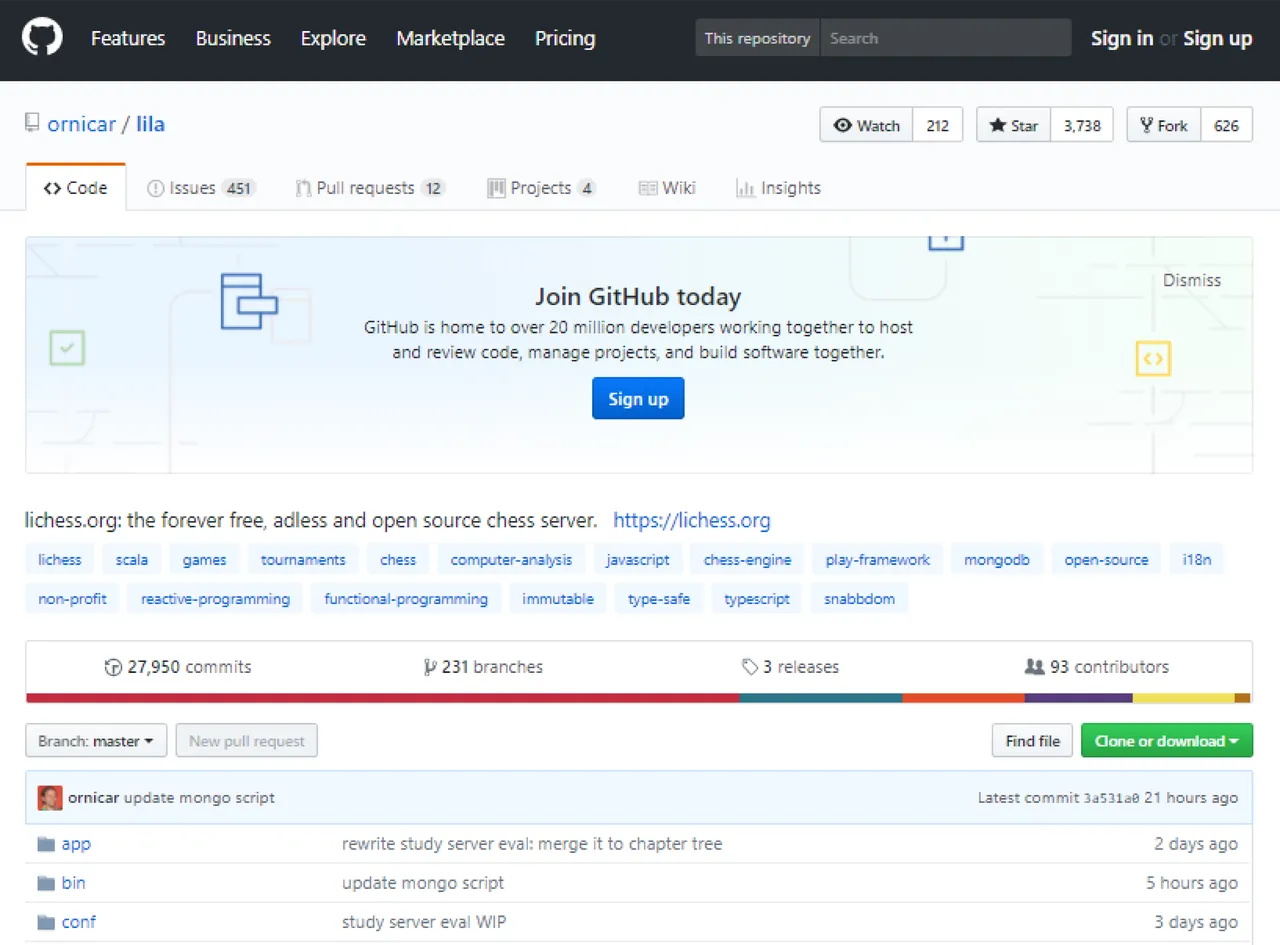
Task: Click the bin folder icon
Action: tap(46, 883)
